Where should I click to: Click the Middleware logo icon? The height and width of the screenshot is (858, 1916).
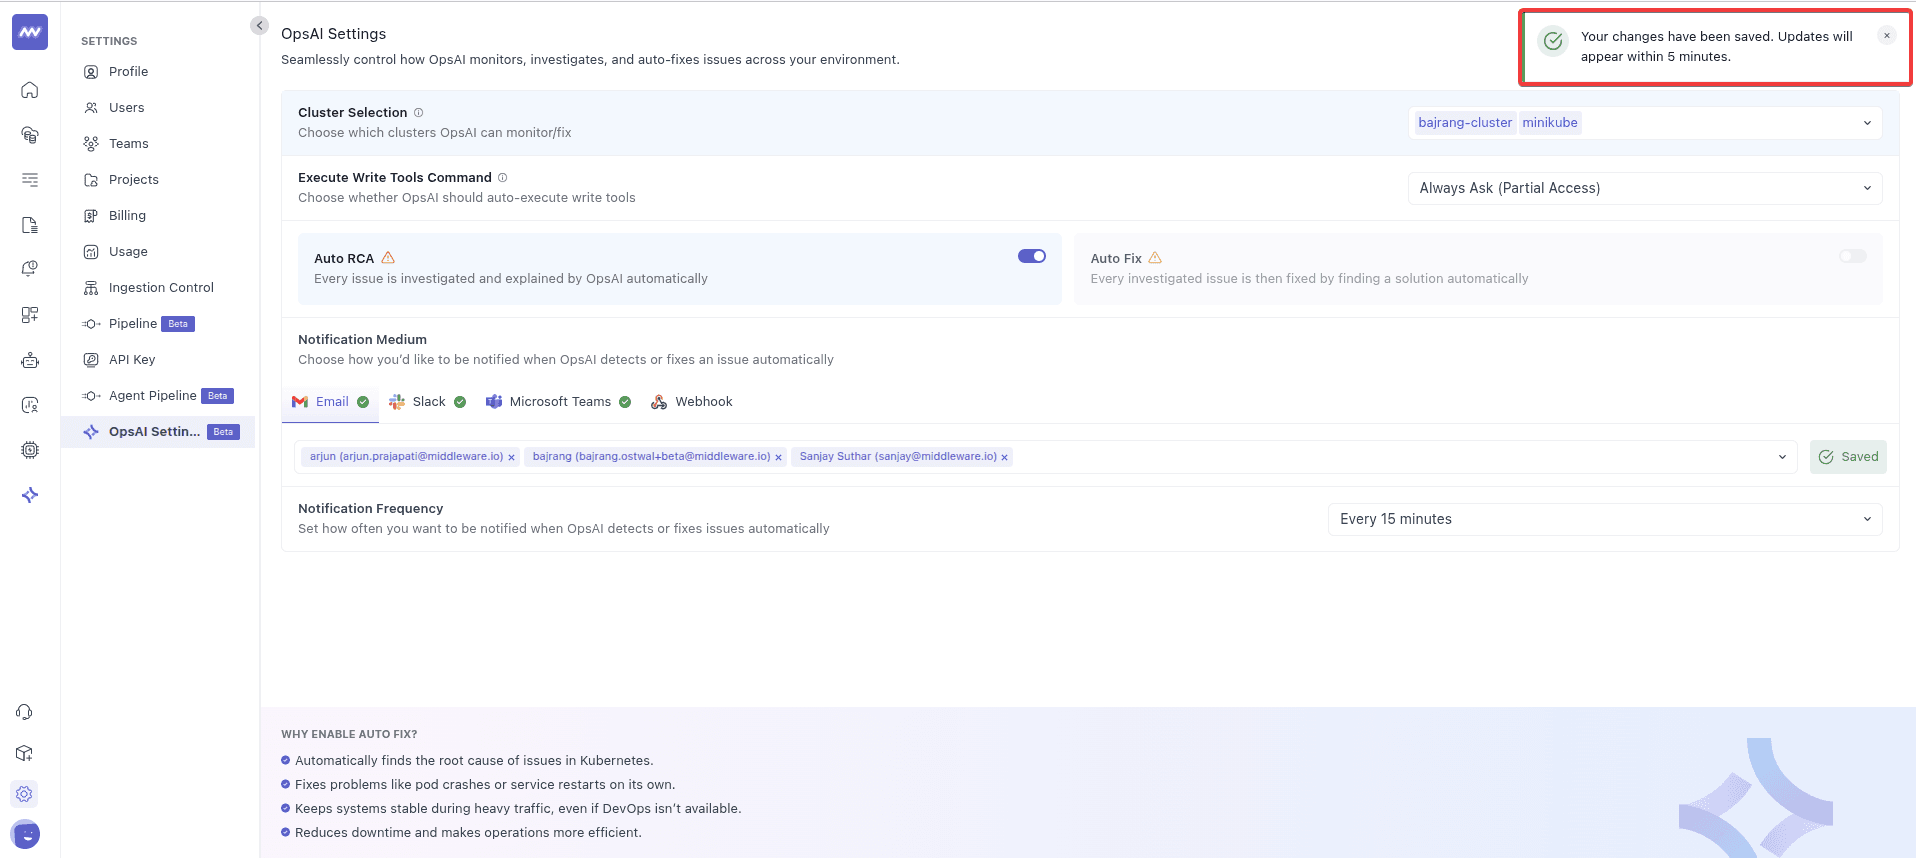[30, 32]
